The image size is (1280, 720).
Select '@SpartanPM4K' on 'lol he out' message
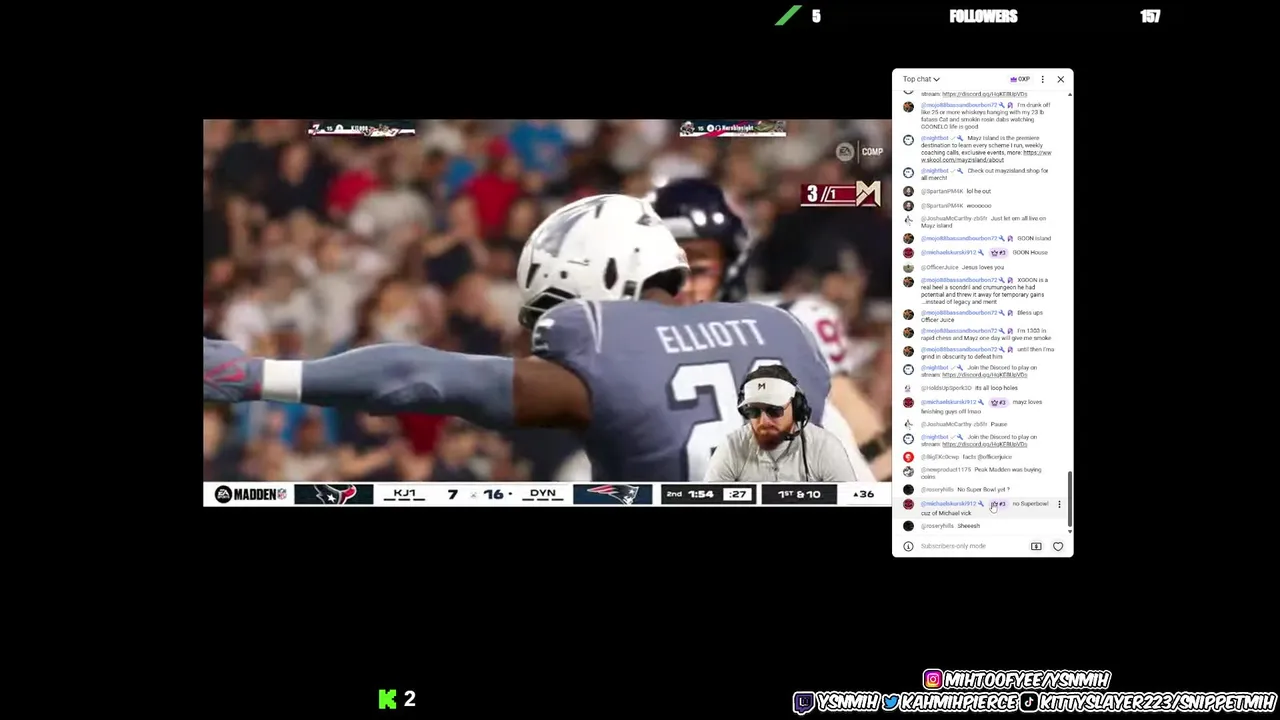point(942,191)
